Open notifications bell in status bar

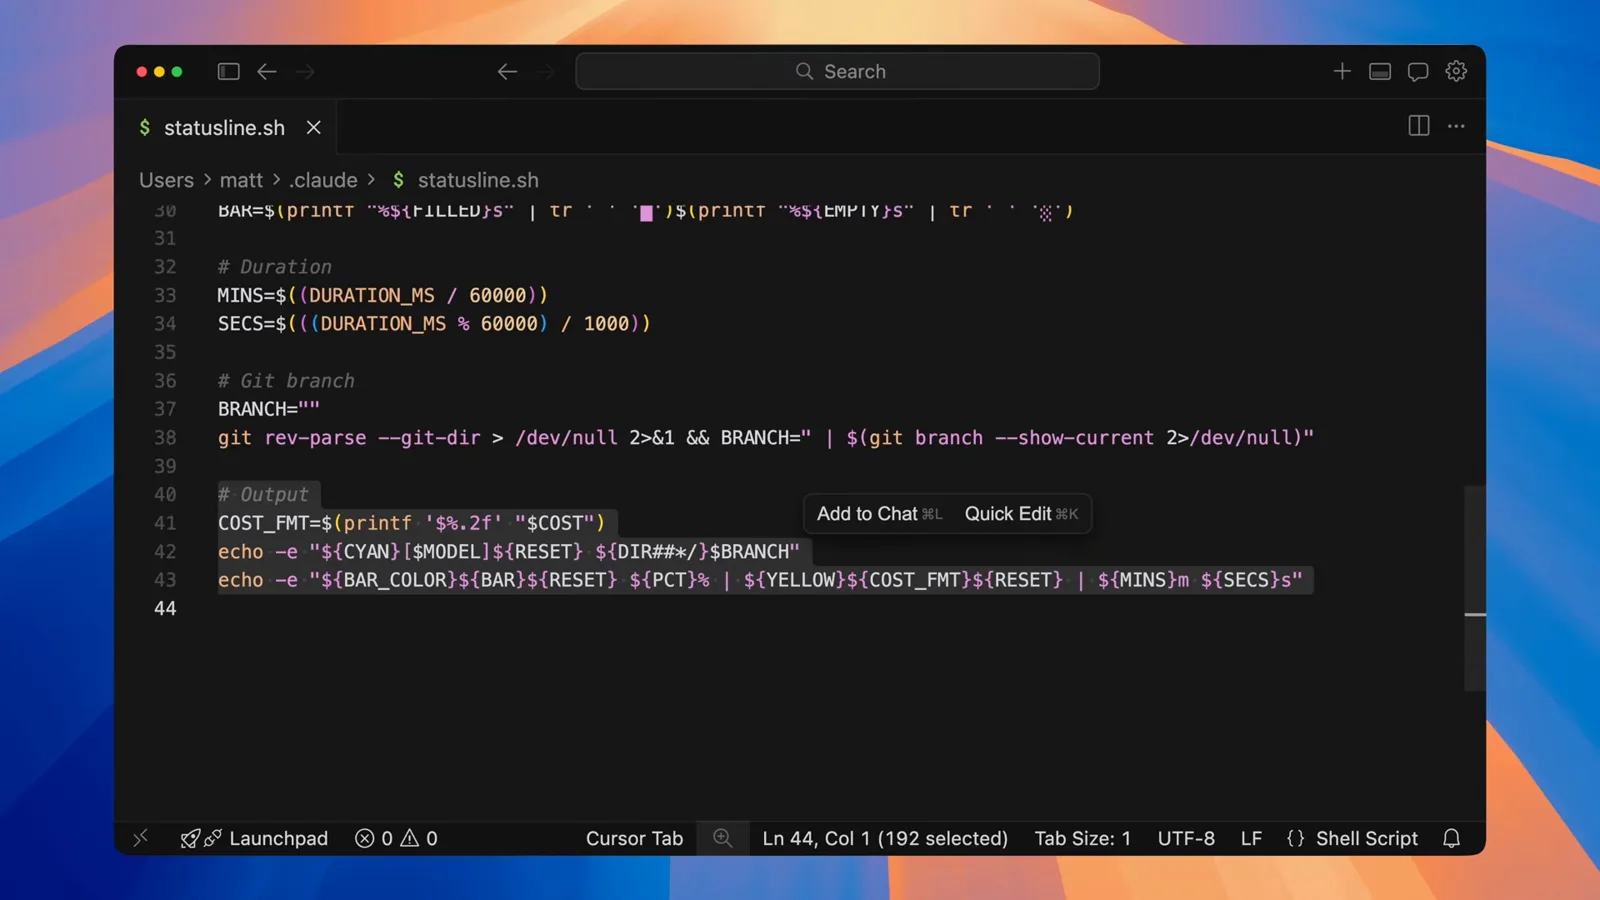(1452, 838)
